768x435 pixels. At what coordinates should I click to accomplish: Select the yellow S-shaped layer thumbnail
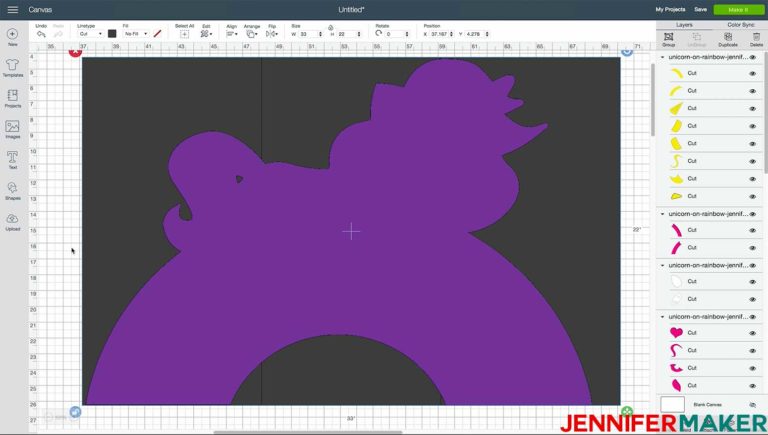coord(676,161)
